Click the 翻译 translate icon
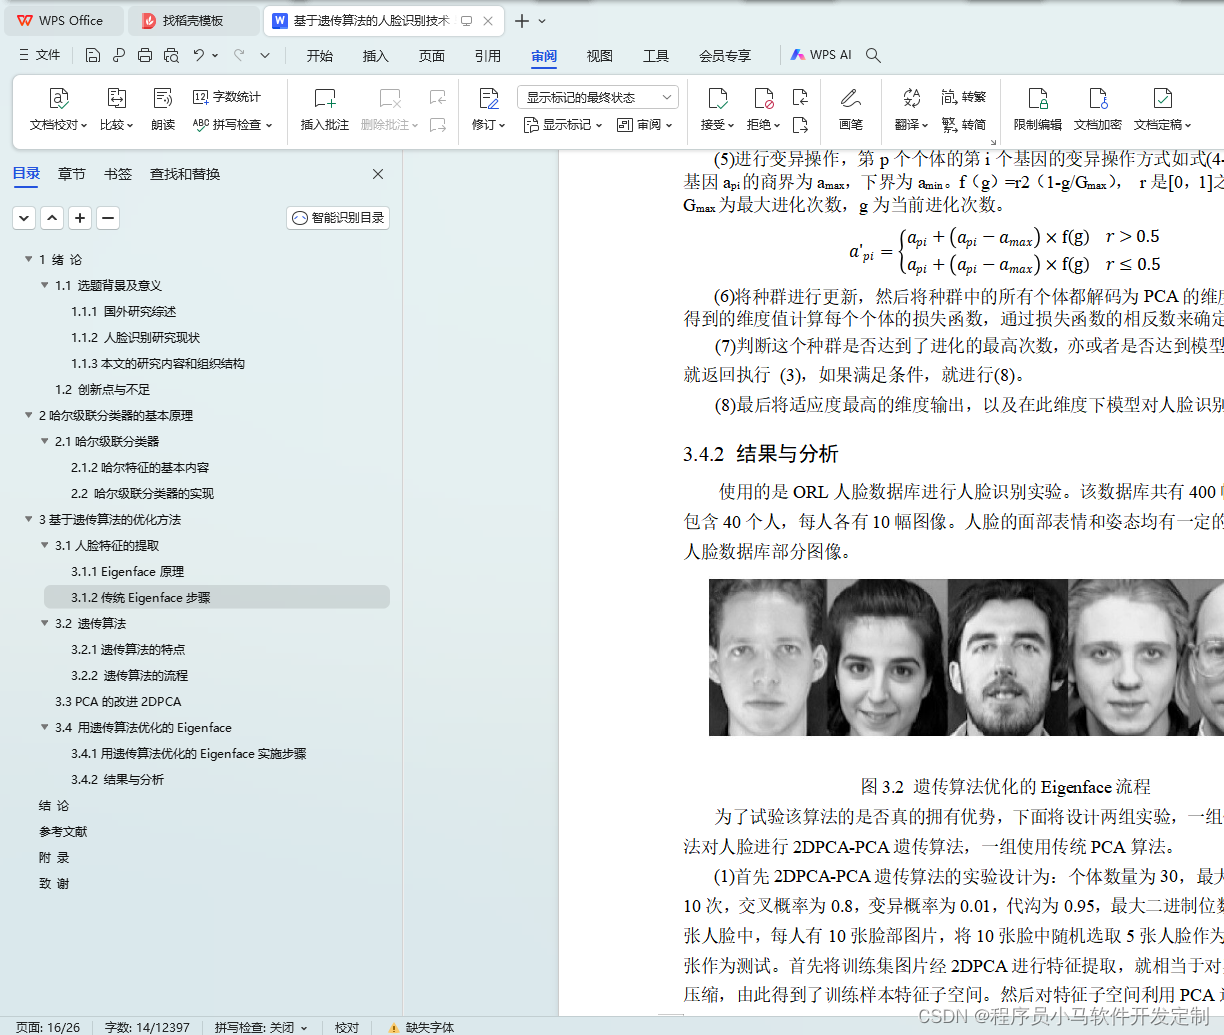This screenshot has width=1224, height=1035. click(911, 98)
